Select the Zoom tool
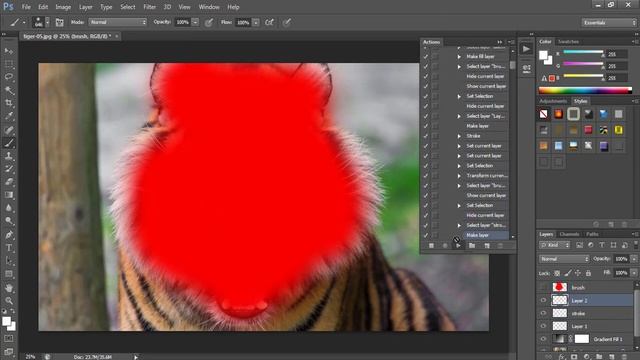 coord(9,301)
